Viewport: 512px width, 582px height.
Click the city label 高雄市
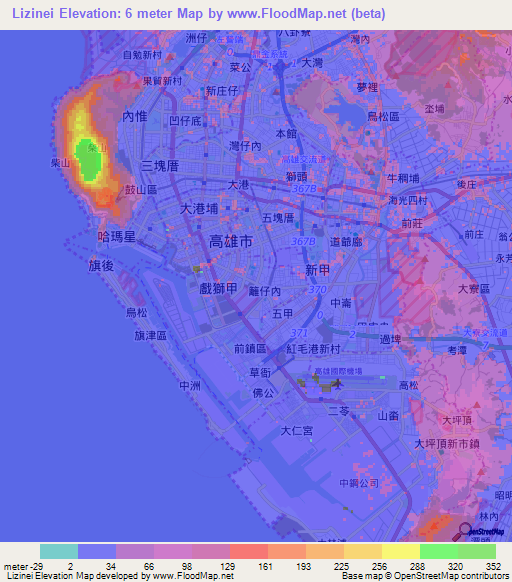tap(231, 242)
